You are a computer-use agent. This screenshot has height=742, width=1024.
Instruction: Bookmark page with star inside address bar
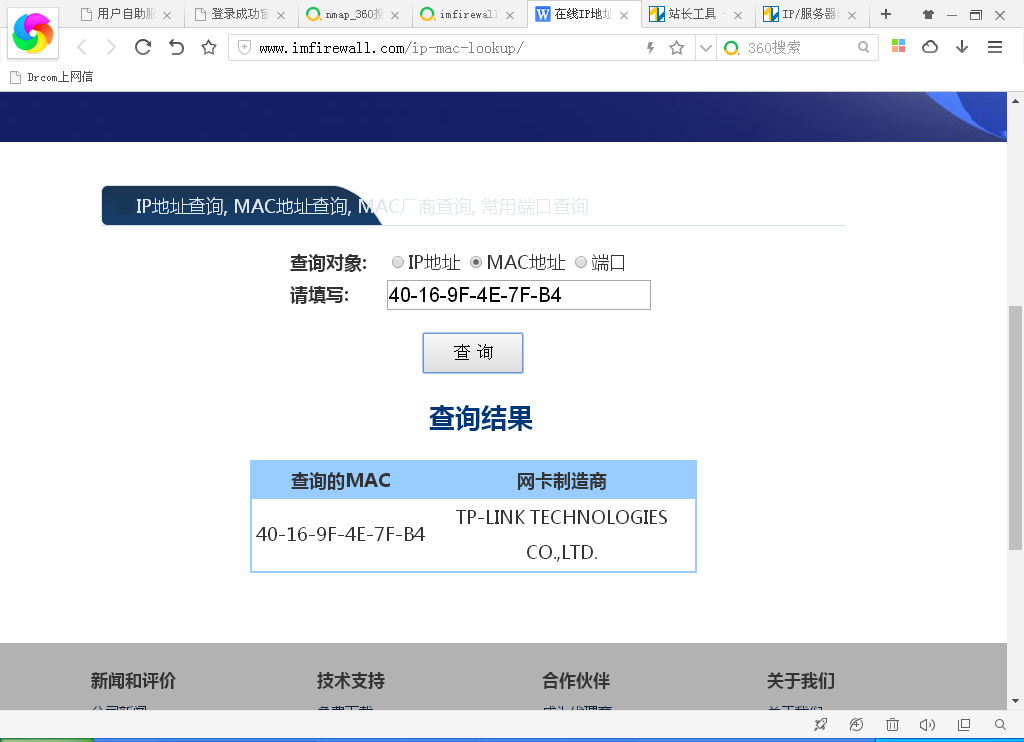click(677, 48)
